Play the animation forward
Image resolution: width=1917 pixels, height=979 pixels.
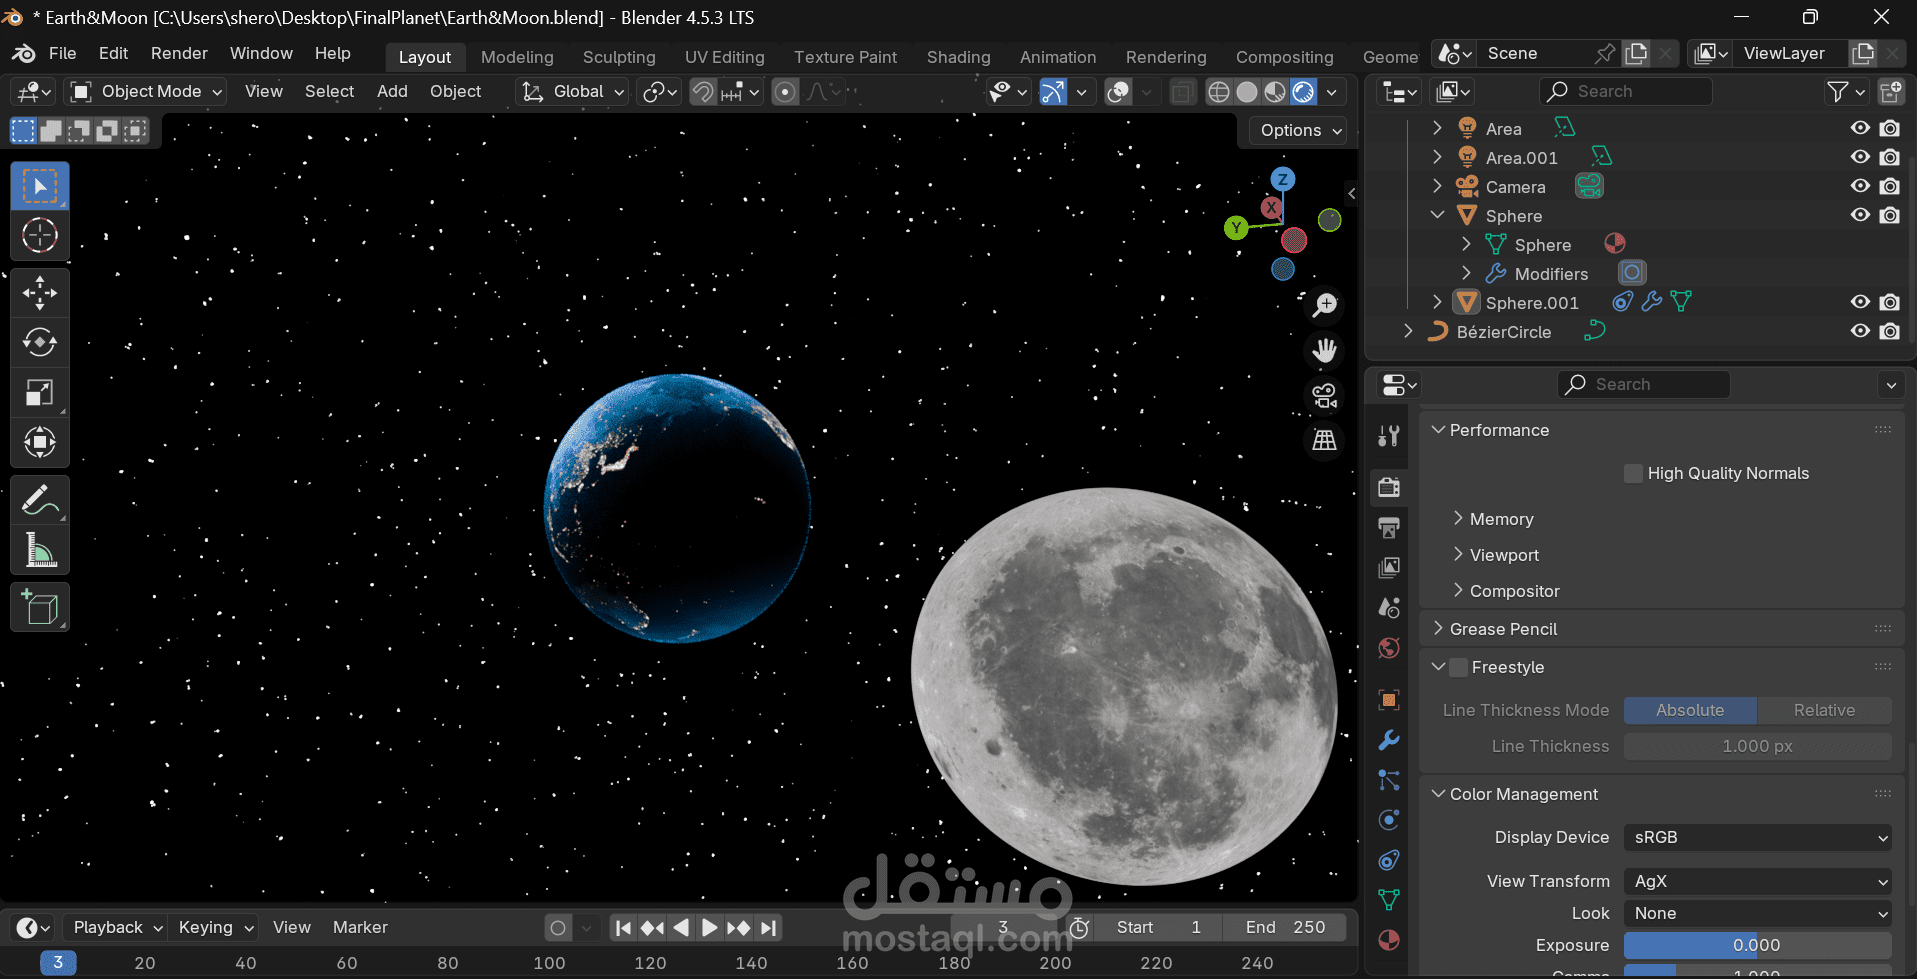(709, 928)
